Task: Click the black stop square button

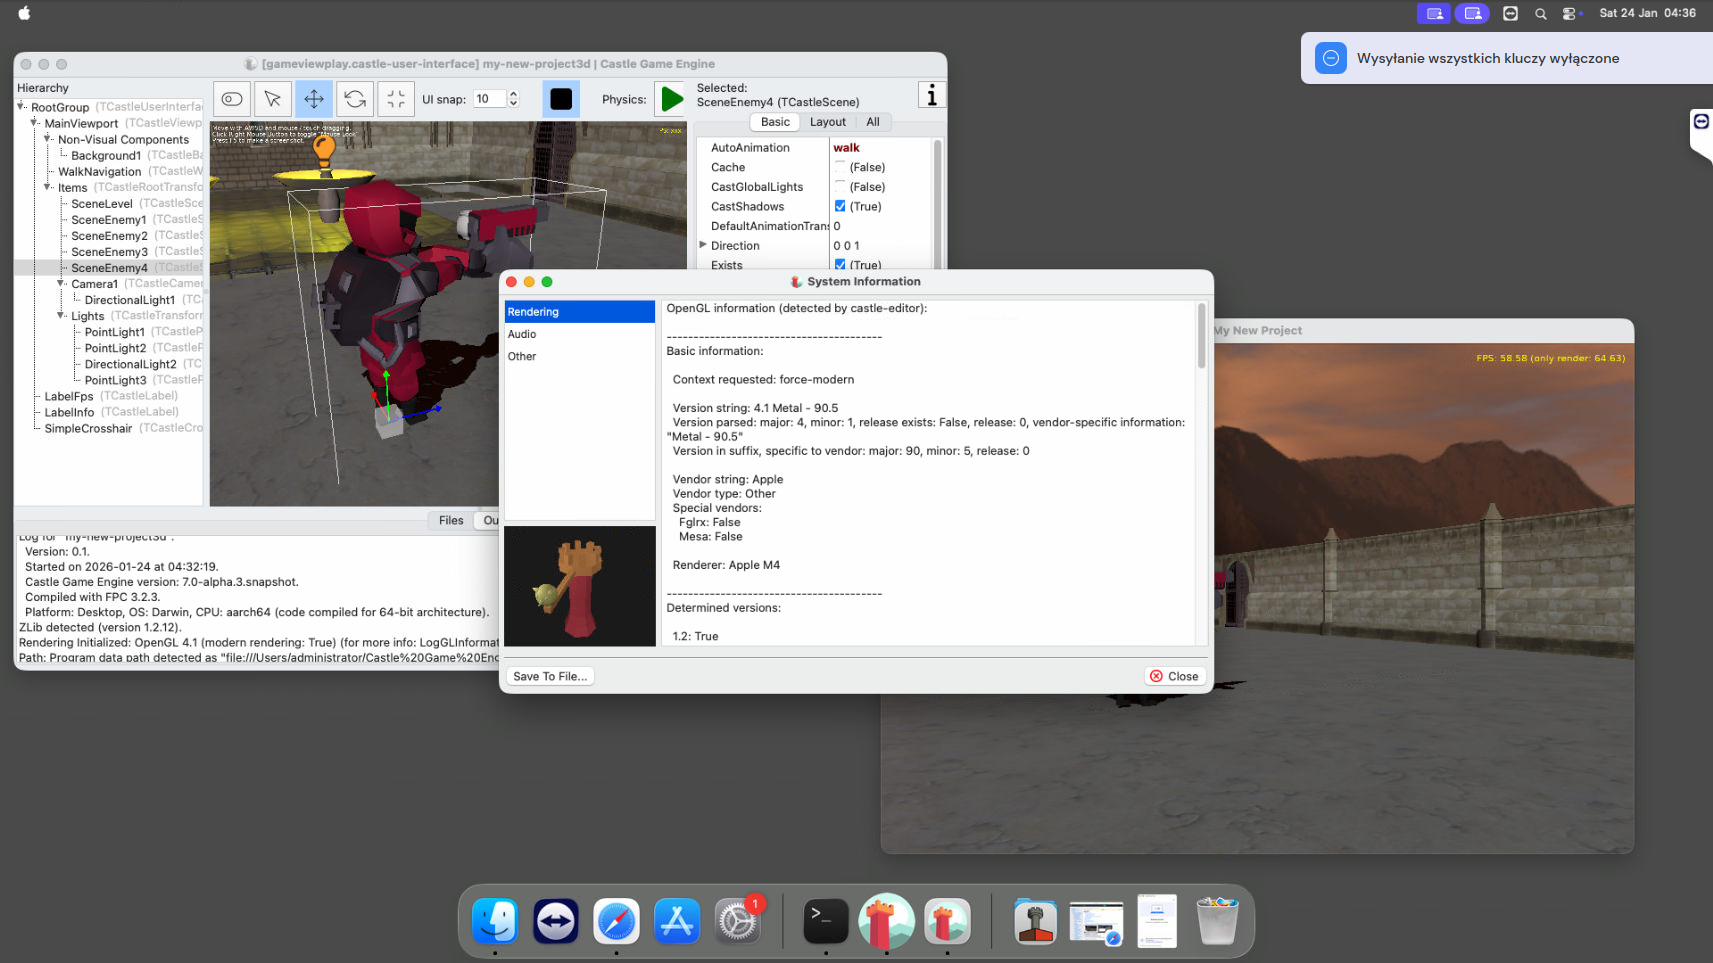Action: coord(561,99)
